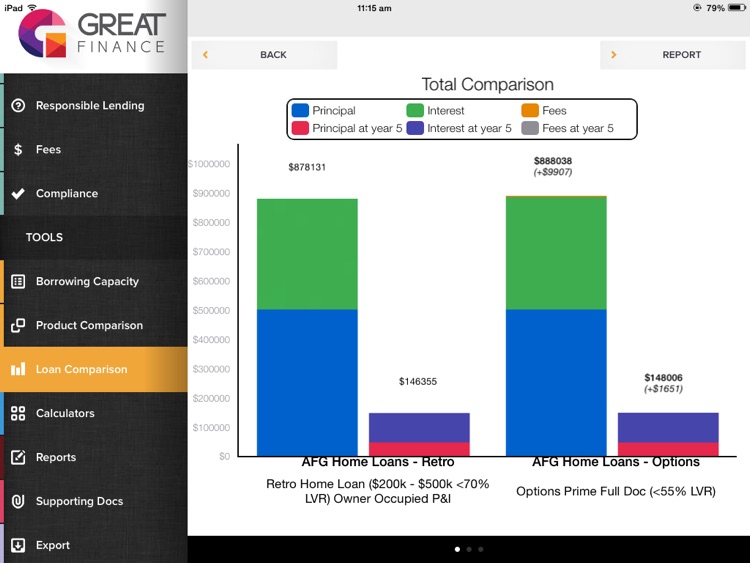Select the Loan Comparison tool
750x563 pixels.
coord(94,369)
